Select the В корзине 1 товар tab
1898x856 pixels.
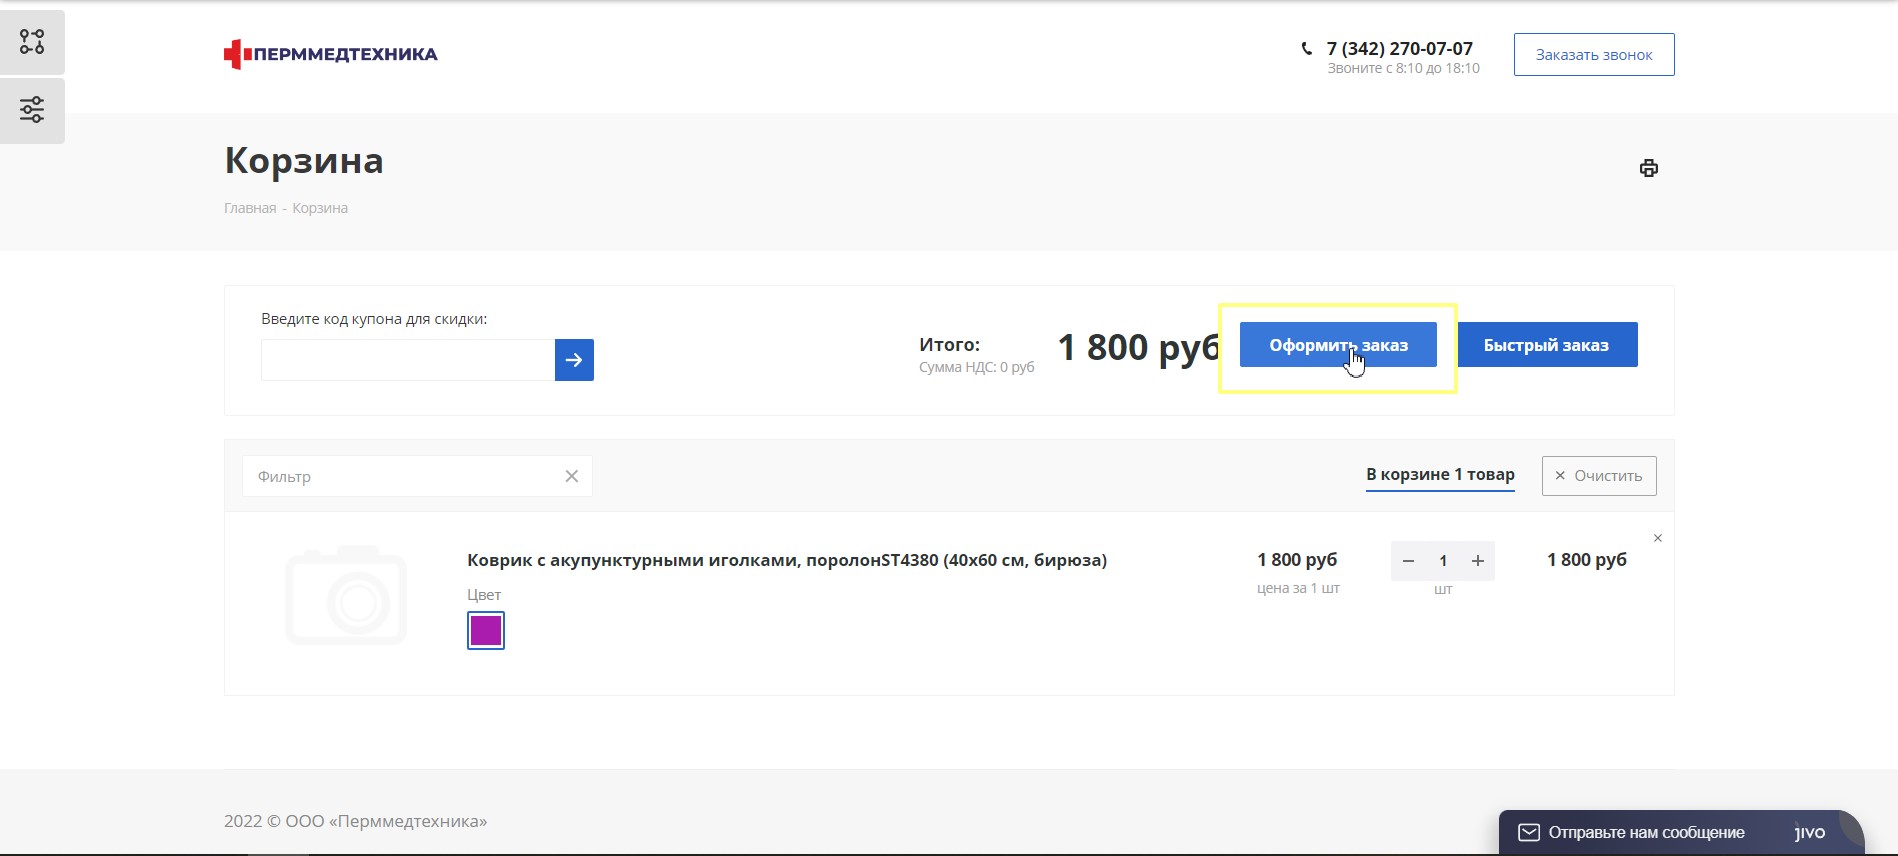coord(1440,475)
